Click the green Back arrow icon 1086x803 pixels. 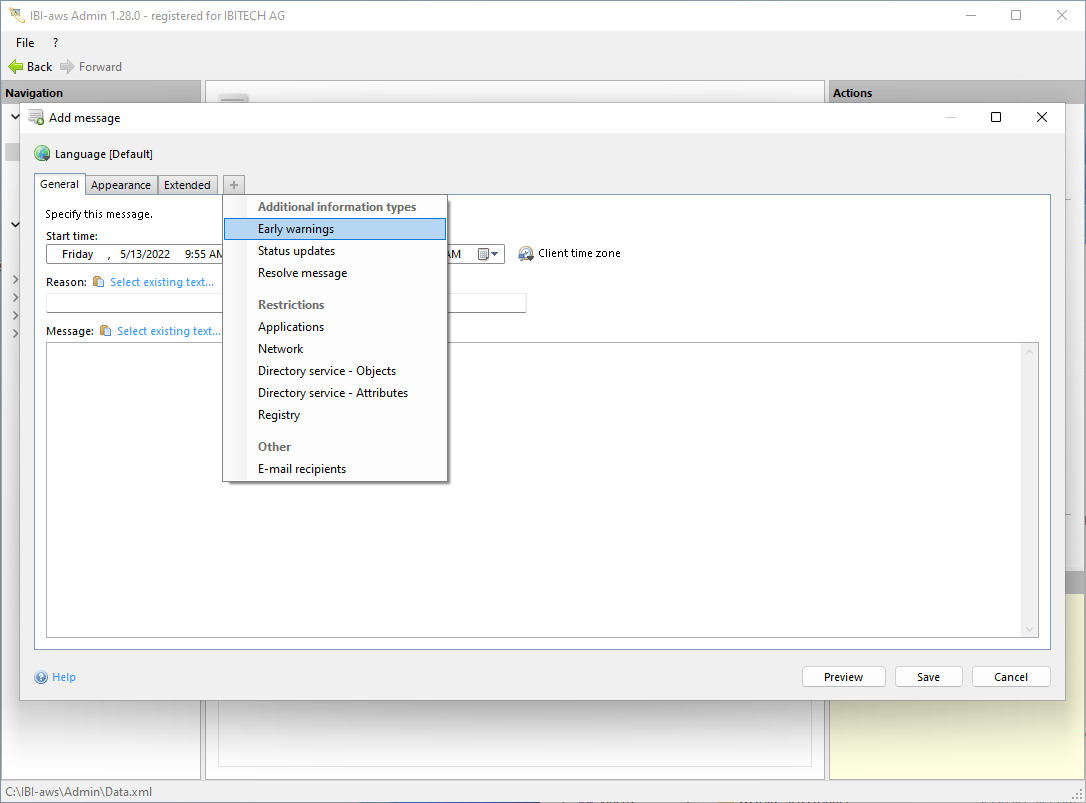click(x=16, y=67)
